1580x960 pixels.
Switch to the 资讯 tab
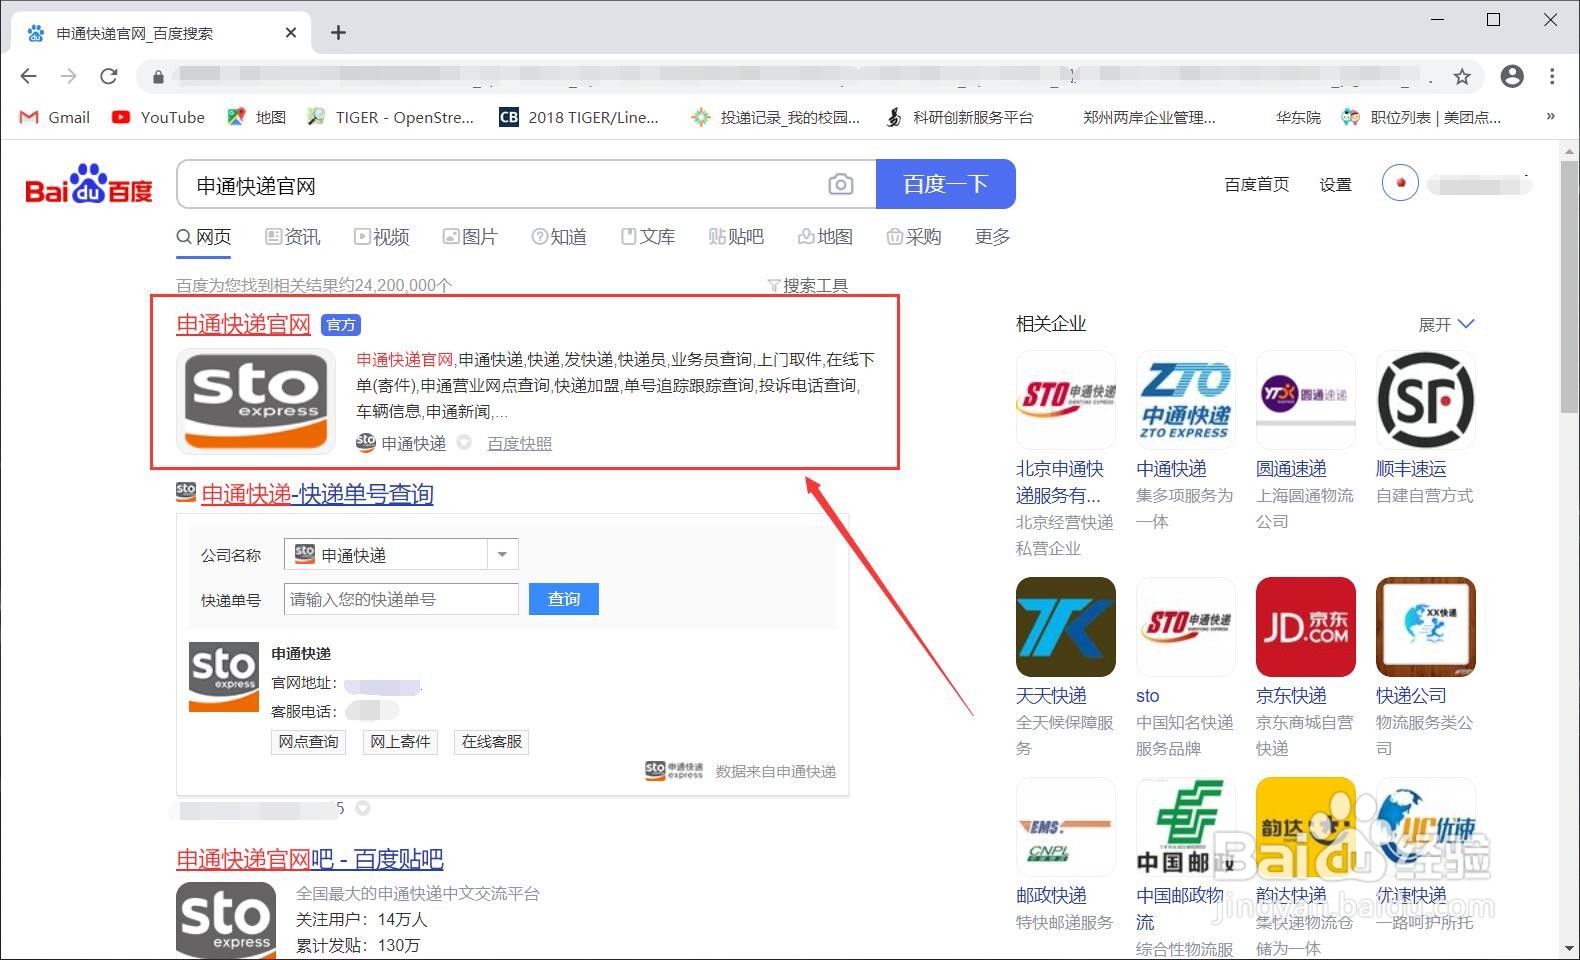[x=293, y=237]
